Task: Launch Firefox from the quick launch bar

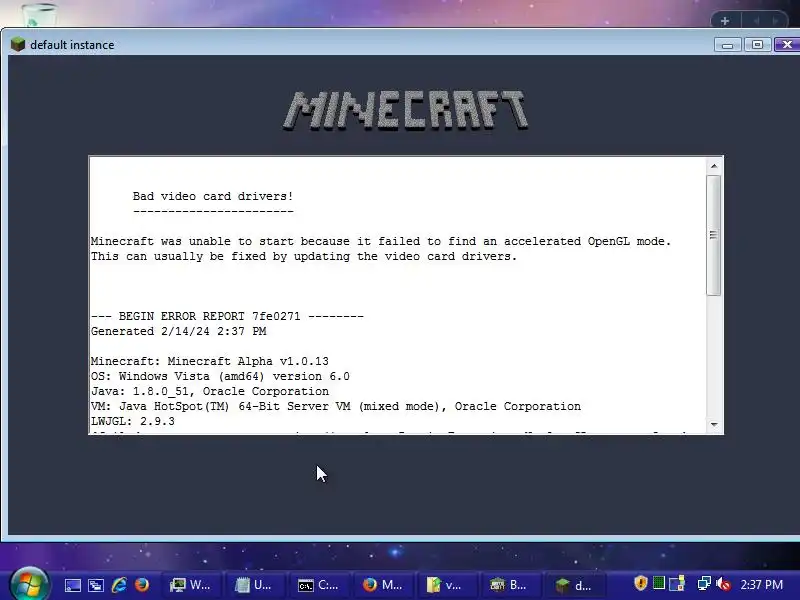Action: pyautogui.click(x=142, y=585)
